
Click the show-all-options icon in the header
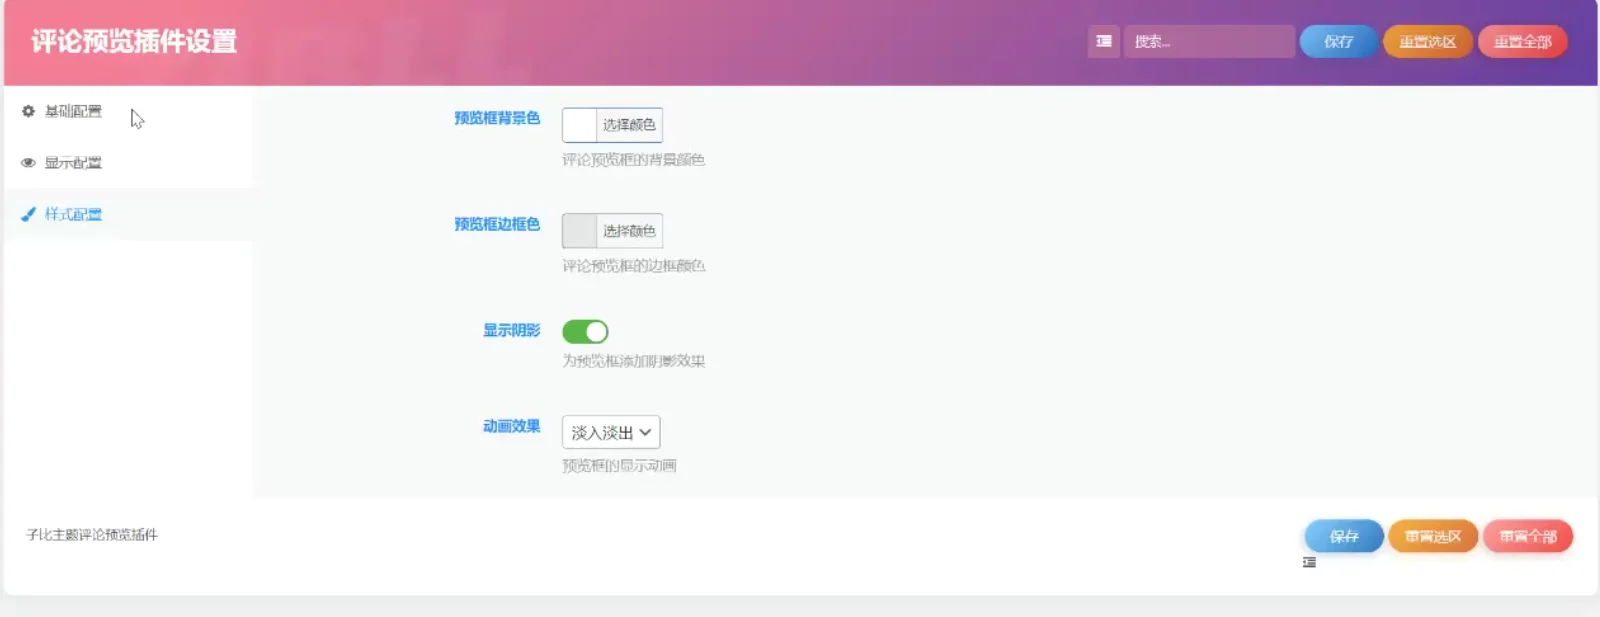click(1103, 41)
